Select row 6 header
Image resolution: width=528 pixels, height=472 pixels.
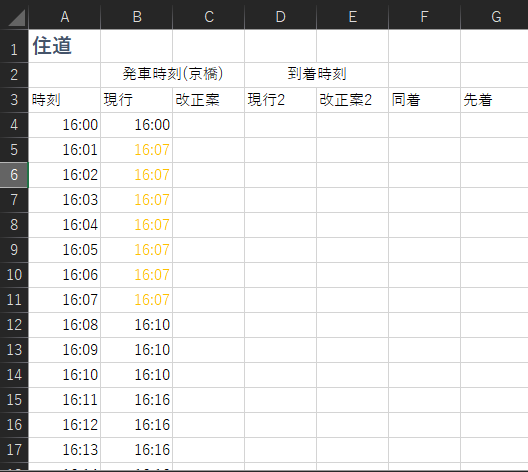click(14, 175)
